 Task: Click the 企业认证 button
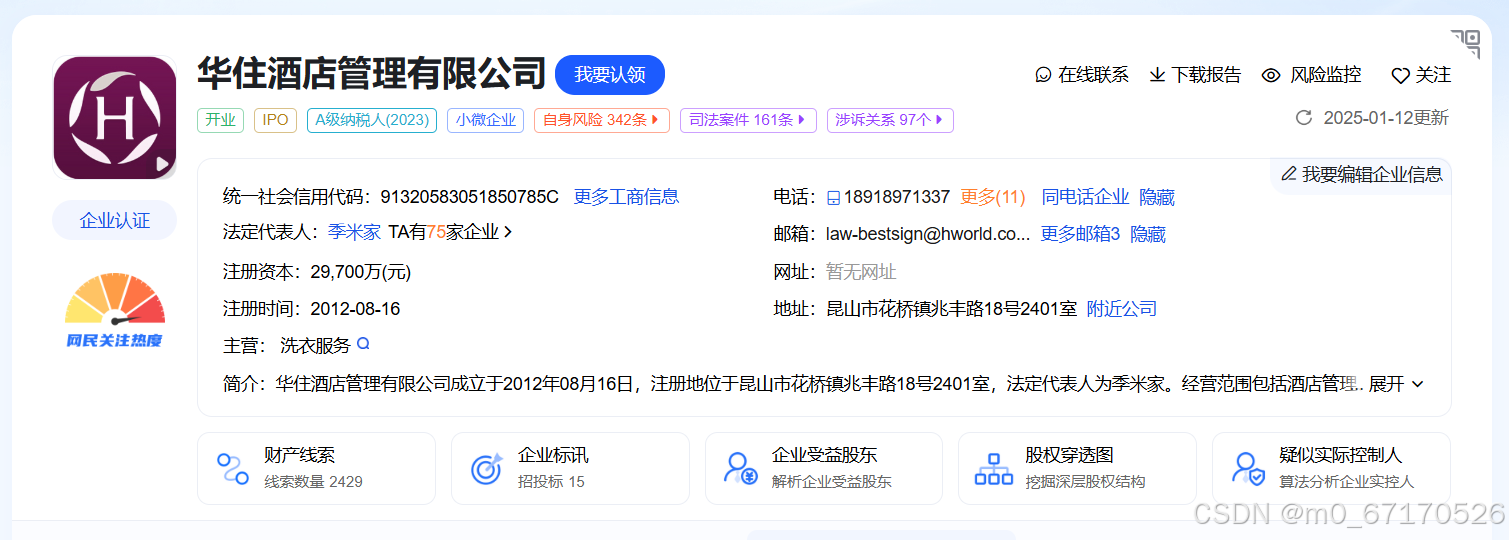pos(114,220)
